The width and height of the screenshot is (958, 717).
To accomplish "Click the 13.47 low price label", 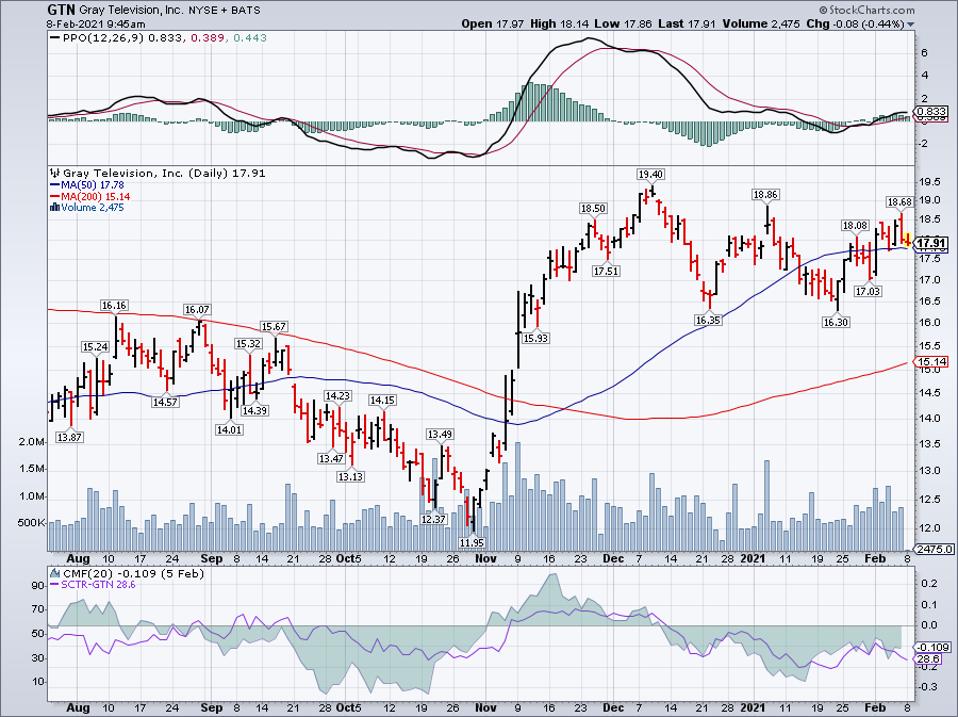I will 331,459.
